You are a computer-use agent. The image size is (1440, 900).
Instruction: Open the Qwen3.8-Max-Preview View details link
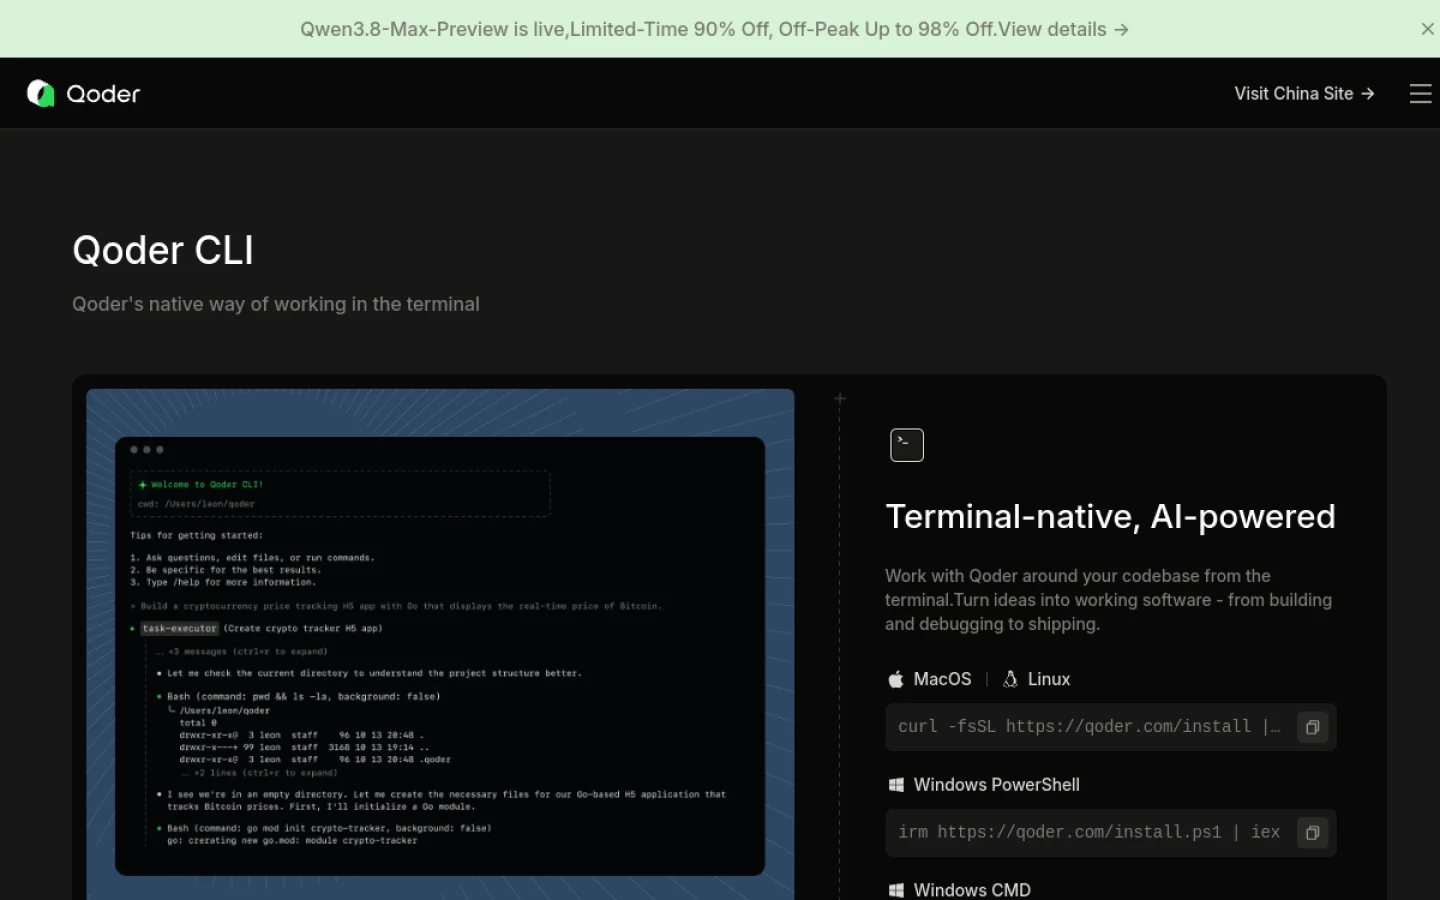tap(1064, 29)
